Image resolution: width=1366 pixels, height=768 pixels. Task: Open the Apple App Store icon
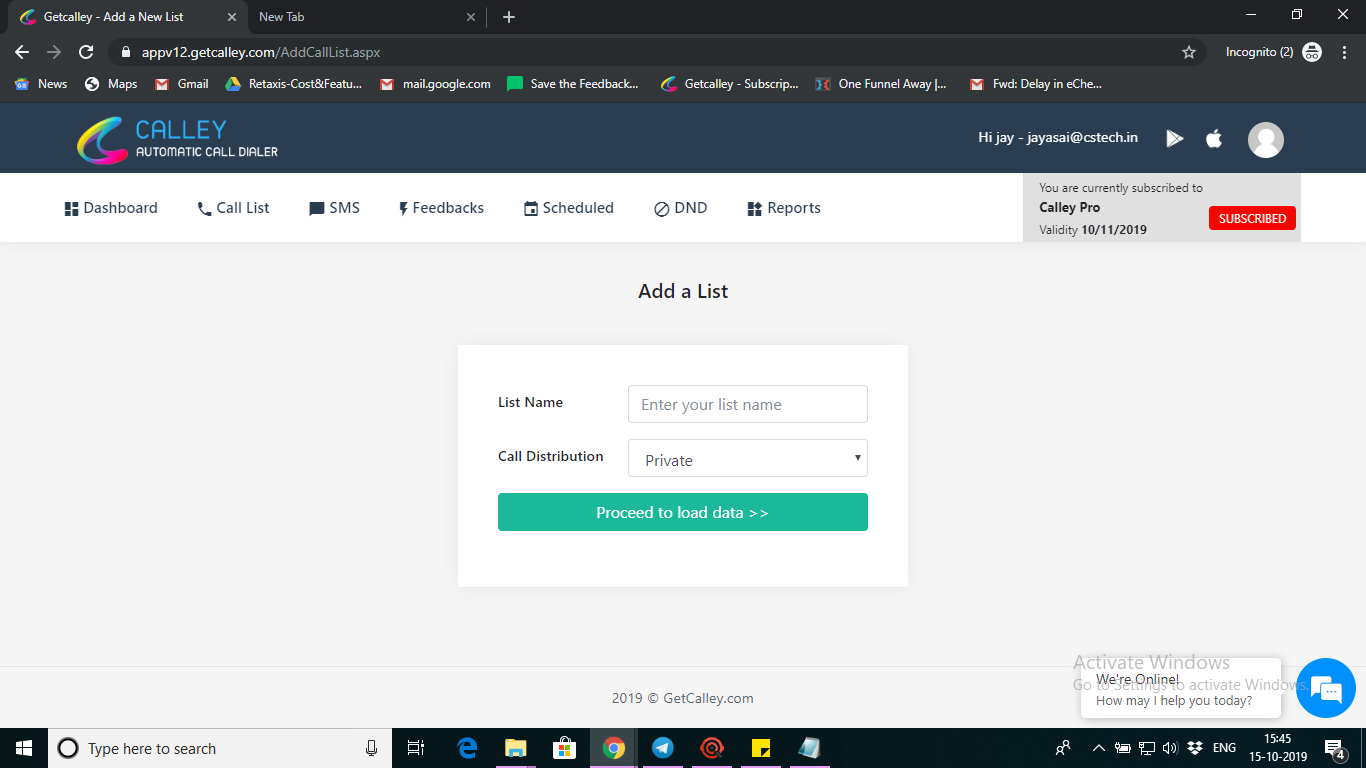(x=1214, y=138)
